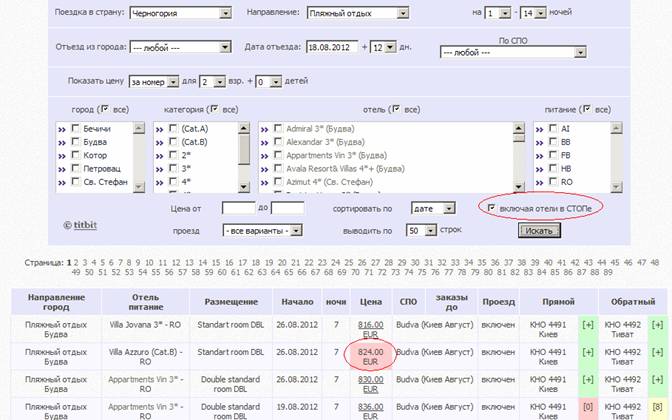Image resolution: width=672 pixels, height=420 pixels.
Task: Open the 816.00 EUR price link
Action: pyautogui.click(x=371, y=326)
